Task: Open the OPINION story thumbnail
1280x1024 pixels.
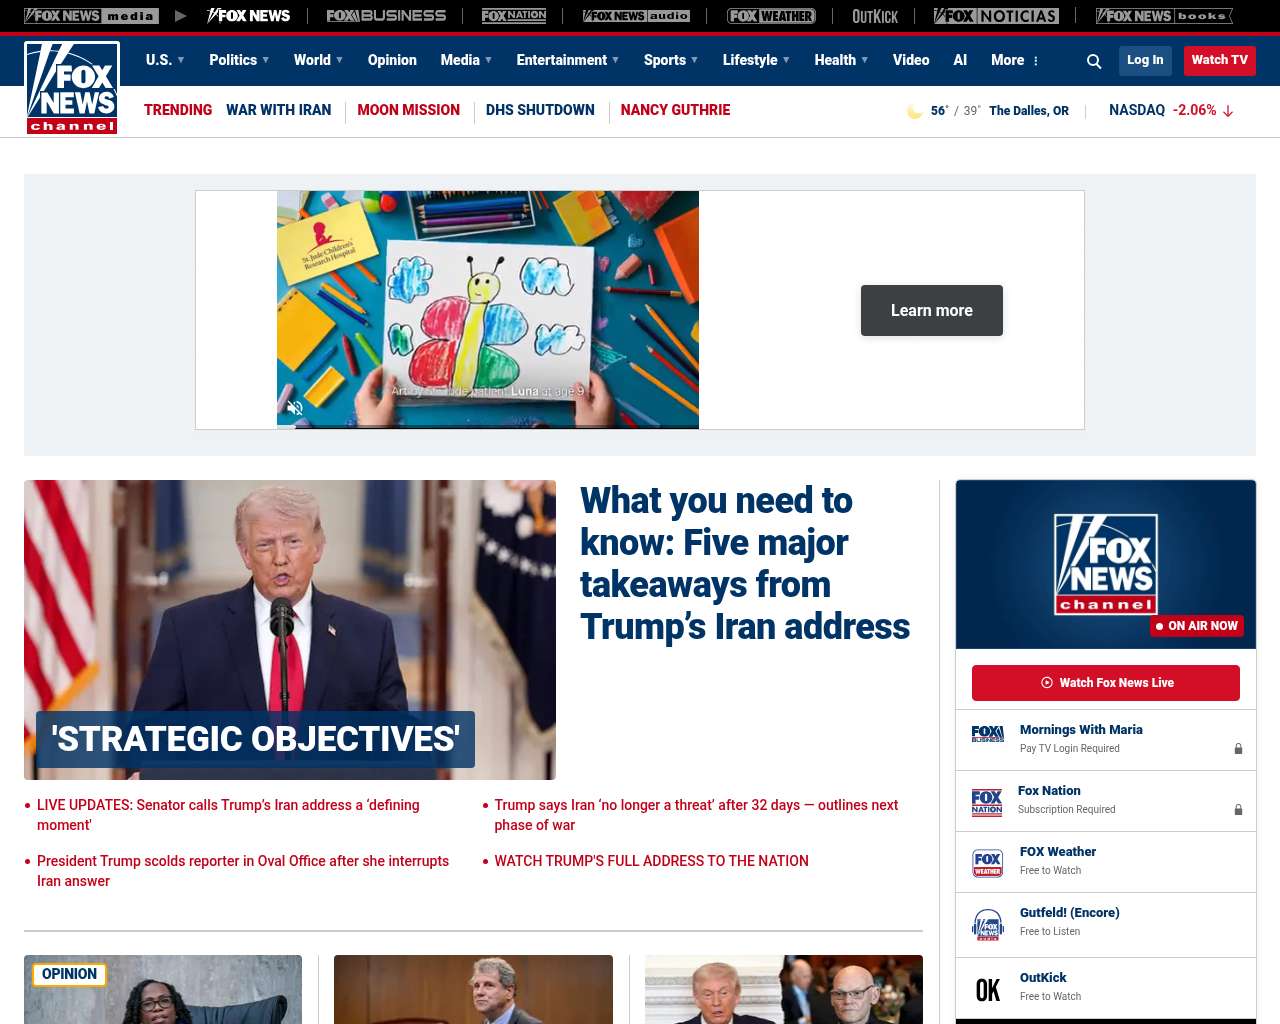Action: [x=163, y=990]
